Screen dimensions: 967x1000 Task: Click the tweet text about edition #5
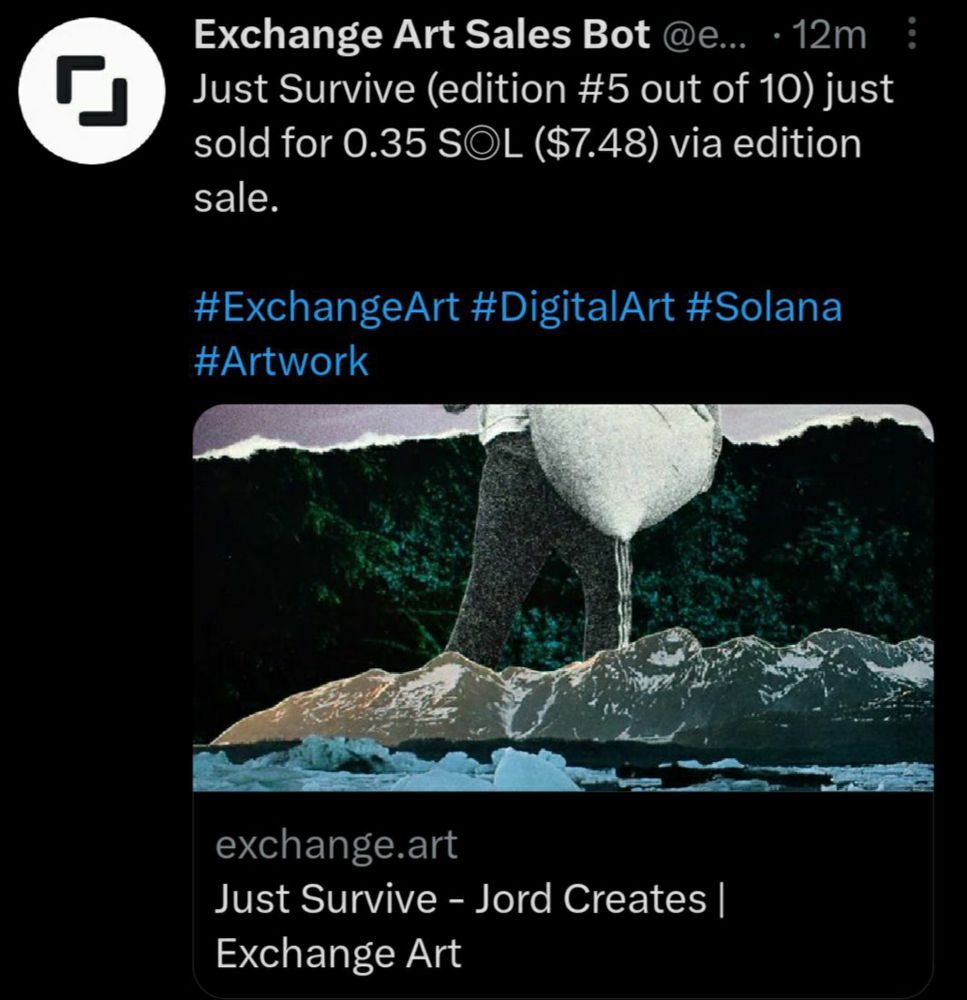[543, 143]
